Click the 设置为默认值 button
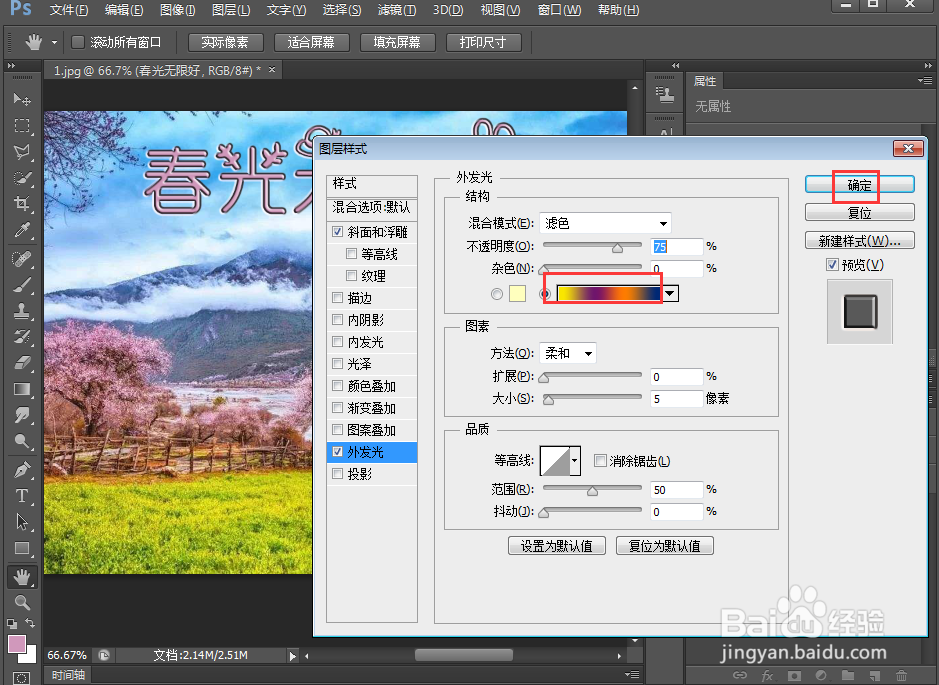This screenshot has width=939, height=685. [x=556, y=545]
